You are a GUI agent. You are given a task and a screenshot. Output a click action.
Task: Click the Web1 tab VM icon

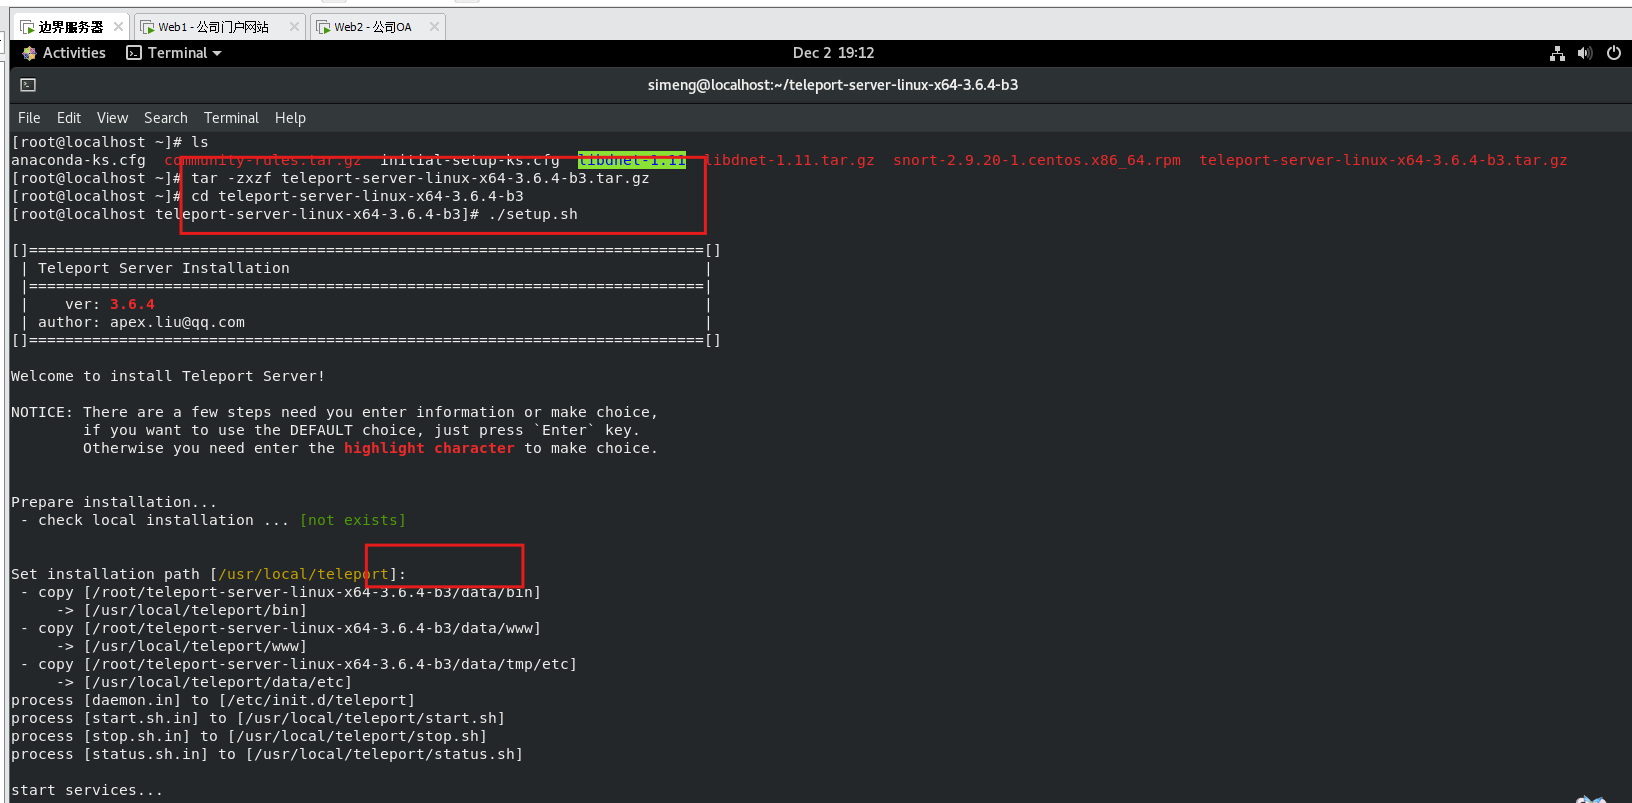[147, 27]
